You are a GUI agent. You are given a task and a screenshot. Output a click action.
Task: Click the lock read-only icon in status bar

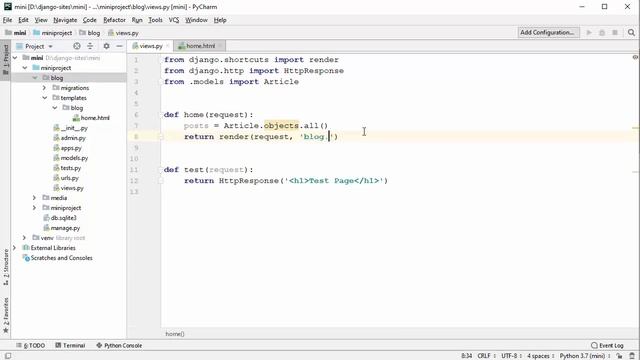(620, 356)
